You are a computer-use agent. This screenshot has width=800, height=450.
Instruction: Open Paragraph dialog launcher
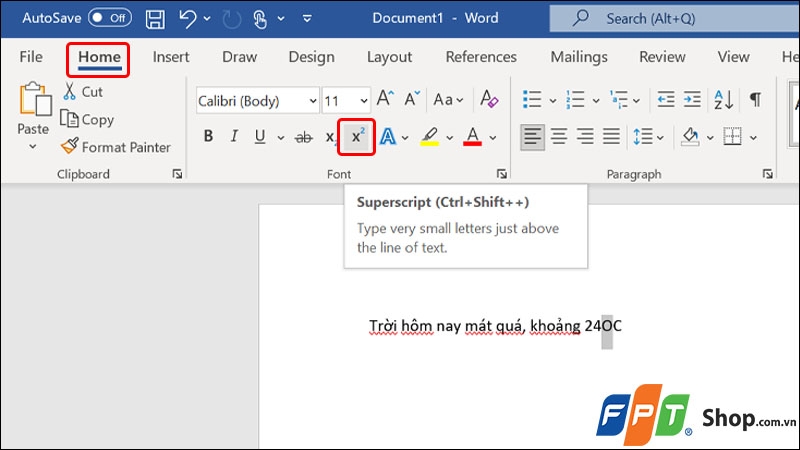767,174
